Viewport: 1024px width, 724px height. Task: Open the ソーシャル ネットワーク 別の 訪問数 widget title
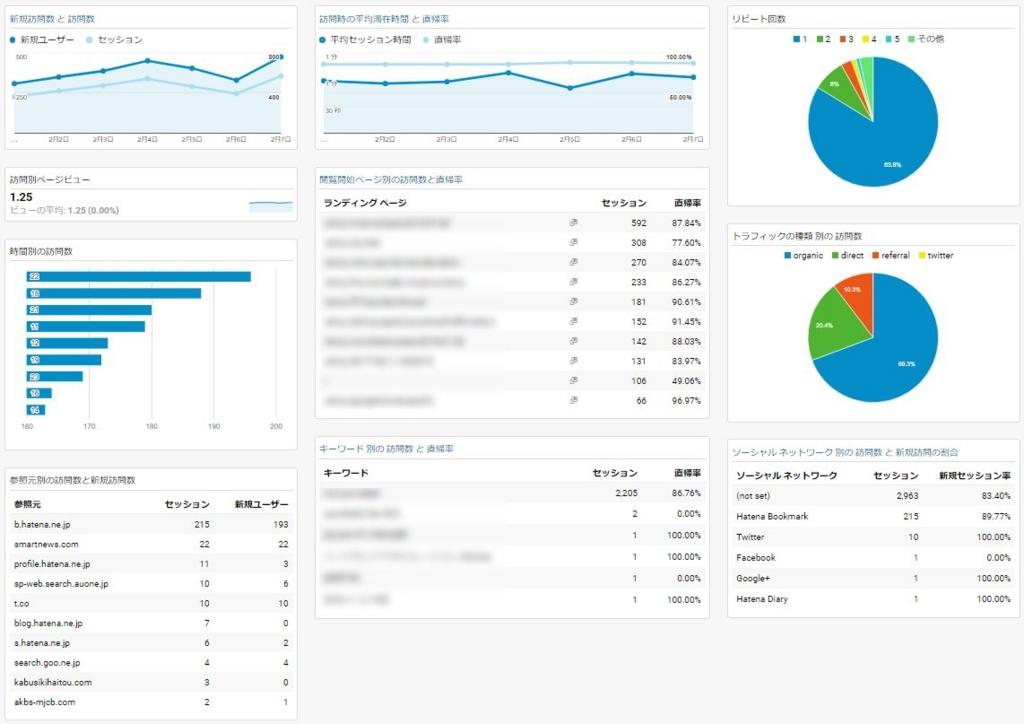click(845, 452)
